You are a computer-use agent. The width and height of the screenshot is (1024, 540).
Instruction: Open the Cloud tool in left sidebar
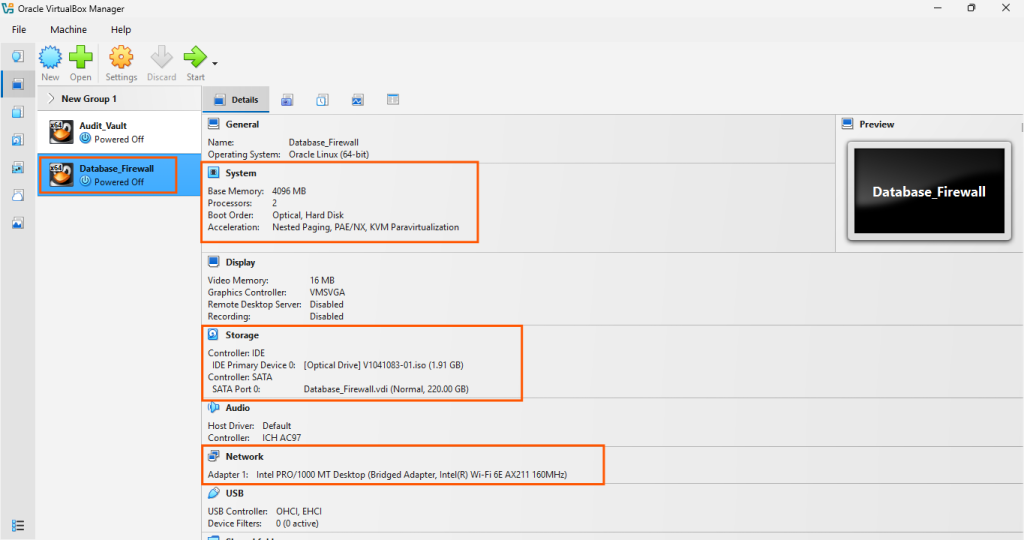18,195
